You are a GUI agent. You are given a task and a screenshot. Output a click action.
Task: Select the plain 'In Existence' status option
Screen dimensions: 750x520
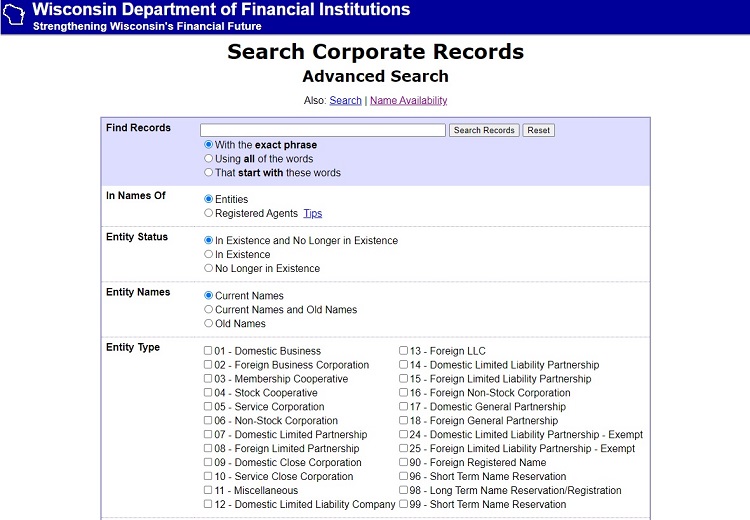(x=209, y=254)
